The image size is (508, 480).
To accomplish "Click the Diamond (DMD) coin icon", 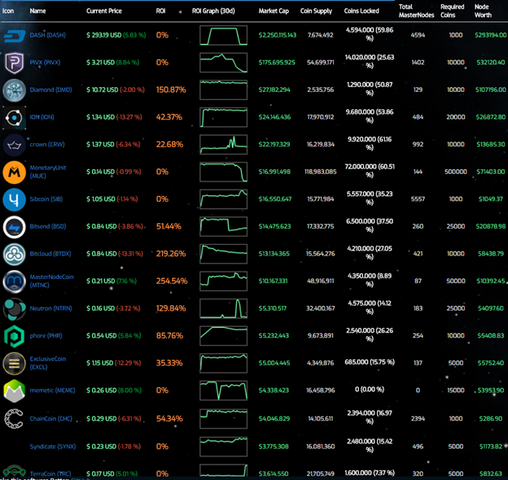I will [x=14, y=90].
